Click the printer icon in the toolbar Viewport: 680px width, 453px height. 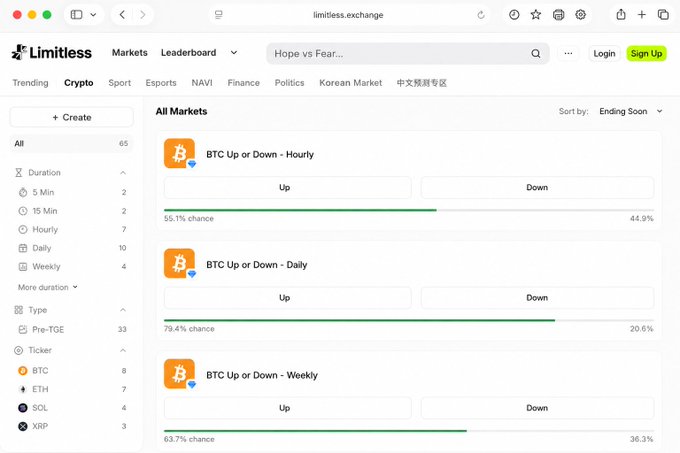point(558,15)
